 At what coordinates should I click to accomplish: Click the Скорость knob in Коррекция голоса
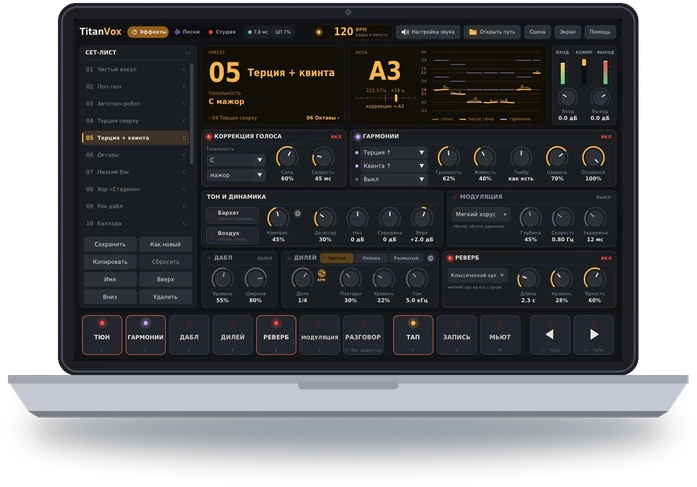point(323,157)
